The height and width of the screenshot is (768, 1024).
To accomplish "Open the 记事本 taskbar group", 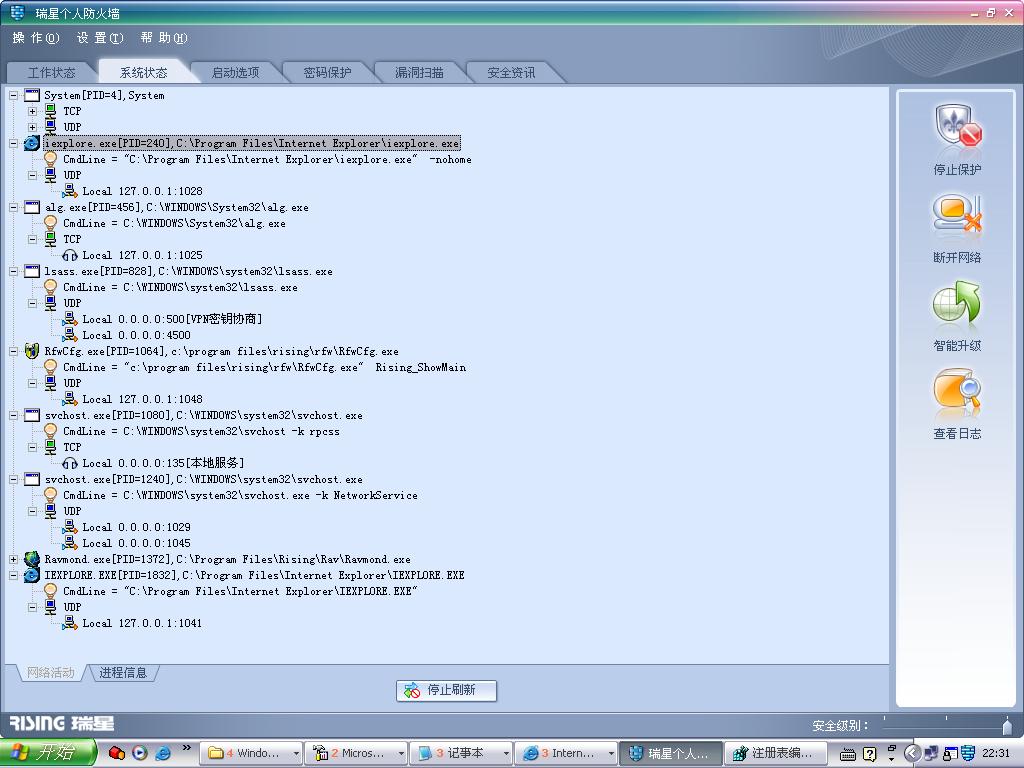I will coord(460,754).
